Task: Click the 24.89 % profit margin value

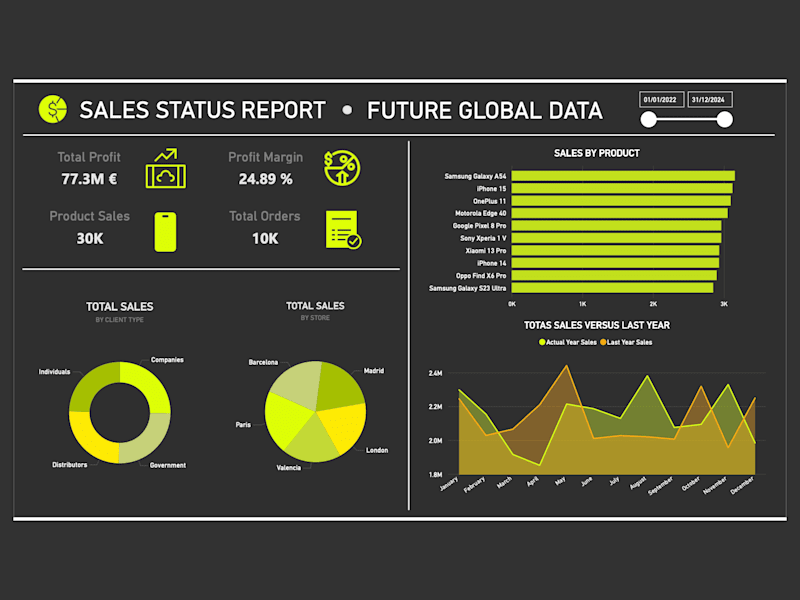Action: tap(266, 179)
